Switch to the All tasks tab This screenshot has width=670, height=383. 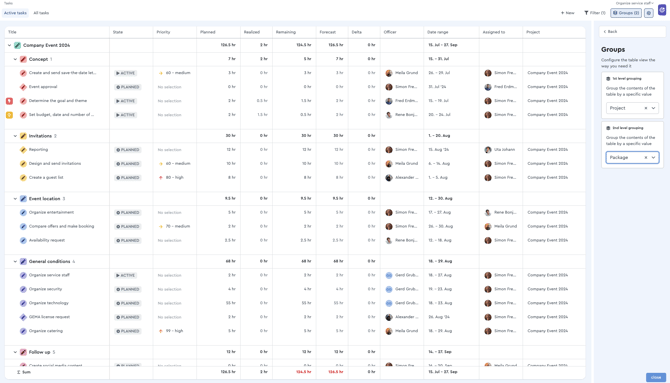pyautogui.click(x=41, y=13)
